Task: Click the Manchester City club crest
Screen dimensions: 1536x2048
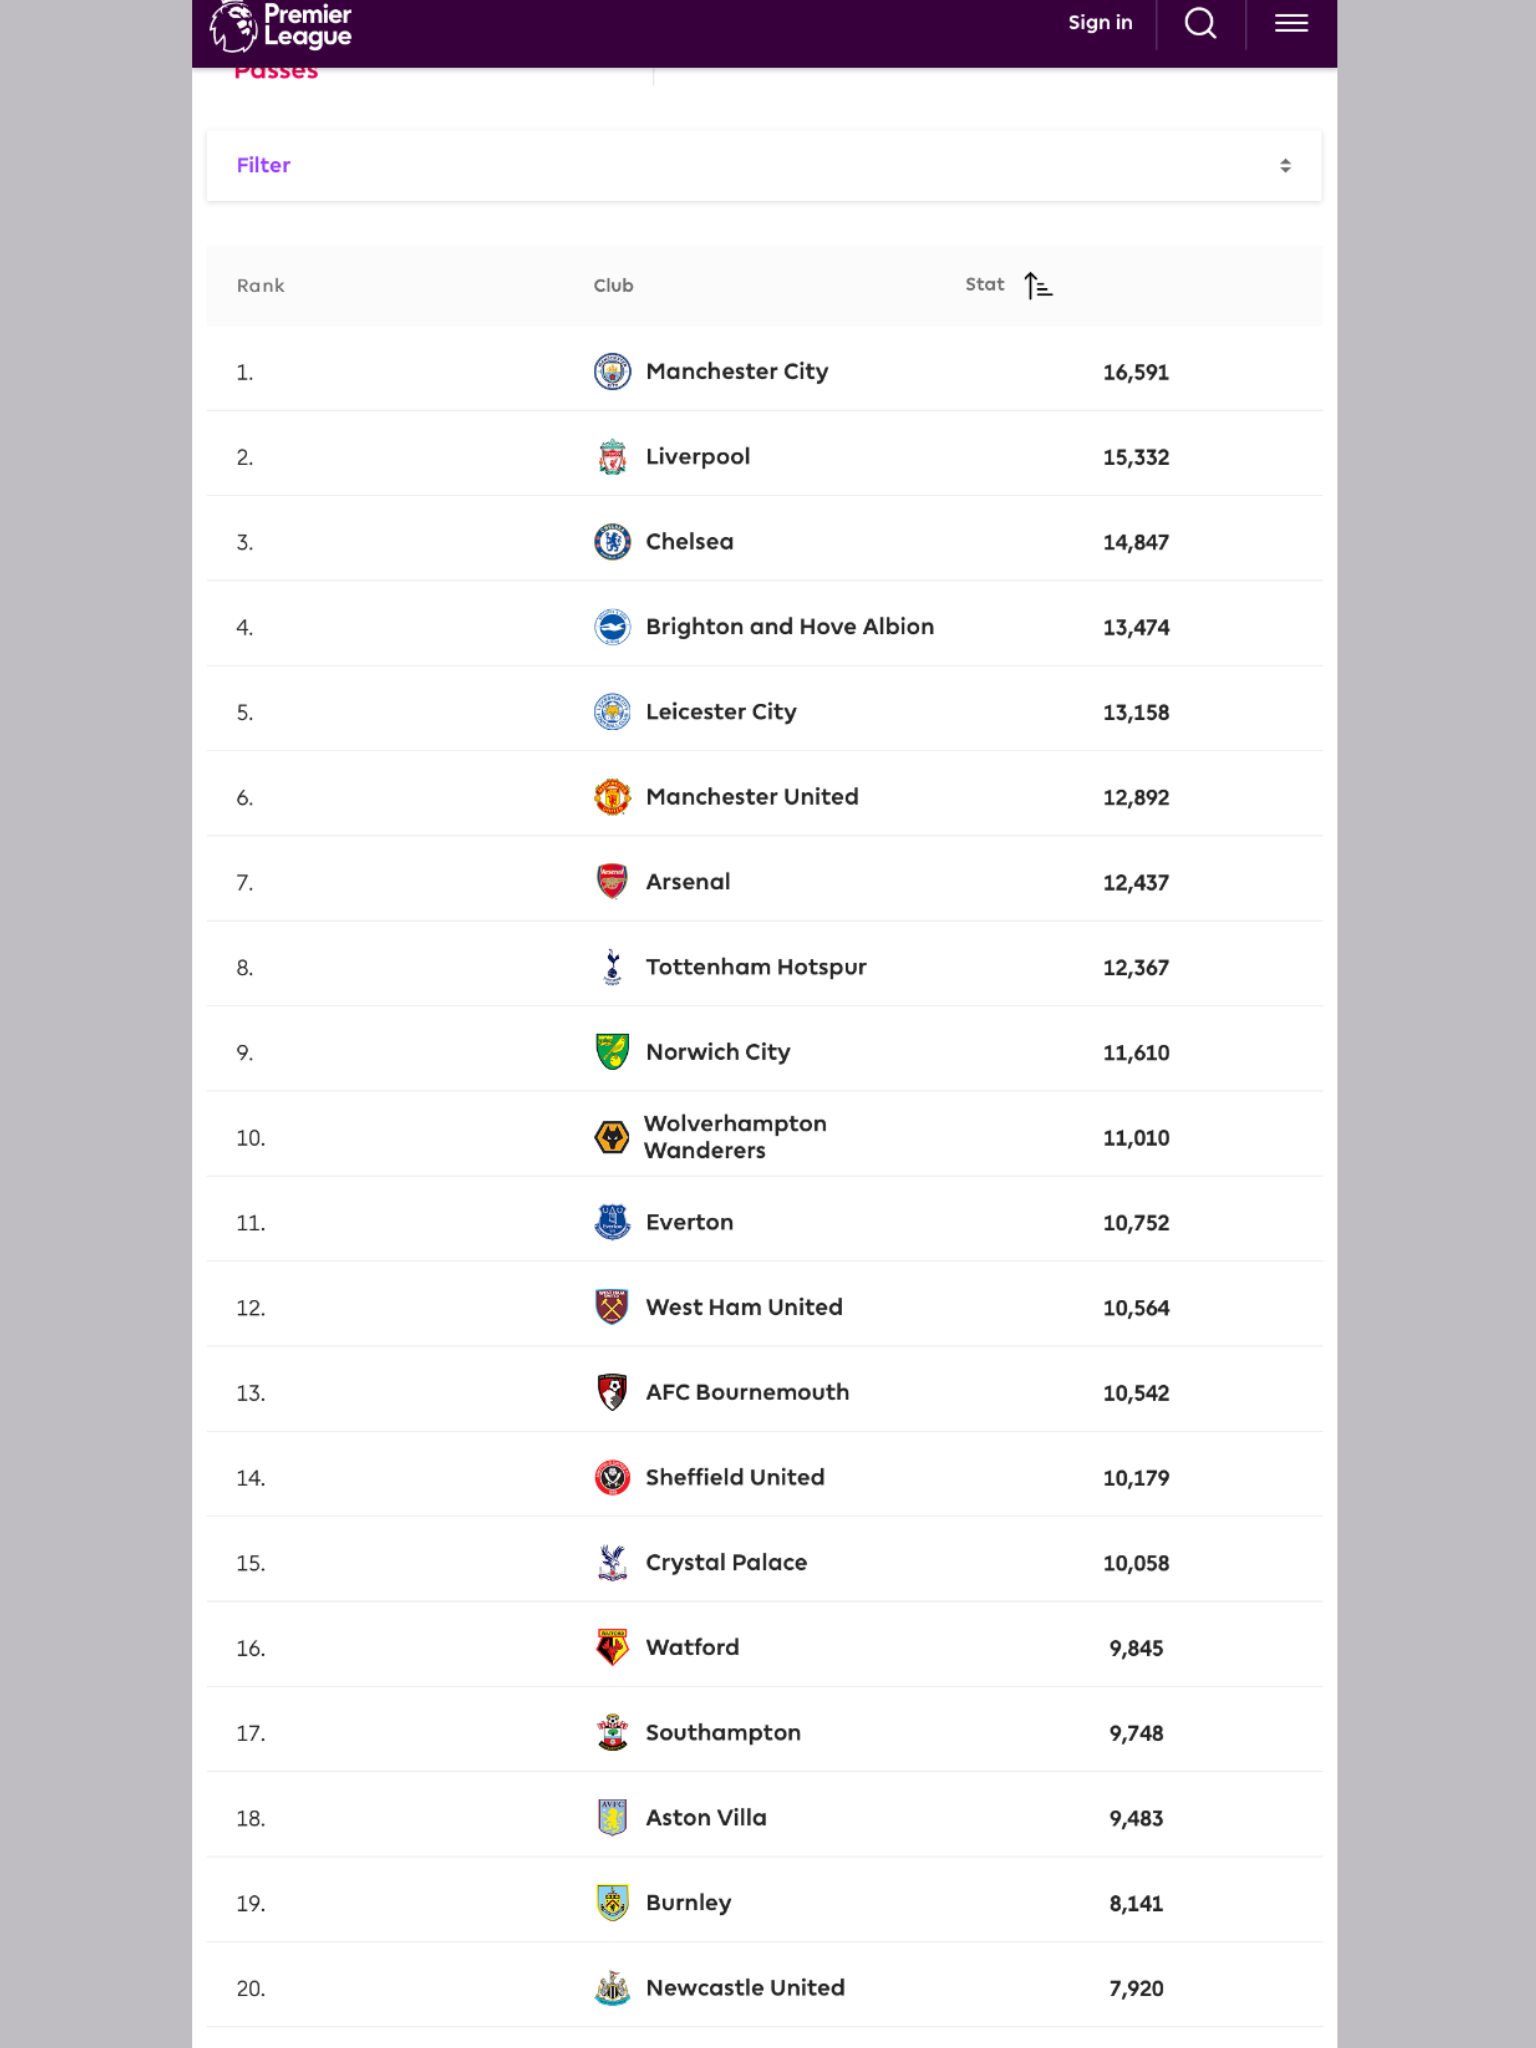Action: (612, 372)
